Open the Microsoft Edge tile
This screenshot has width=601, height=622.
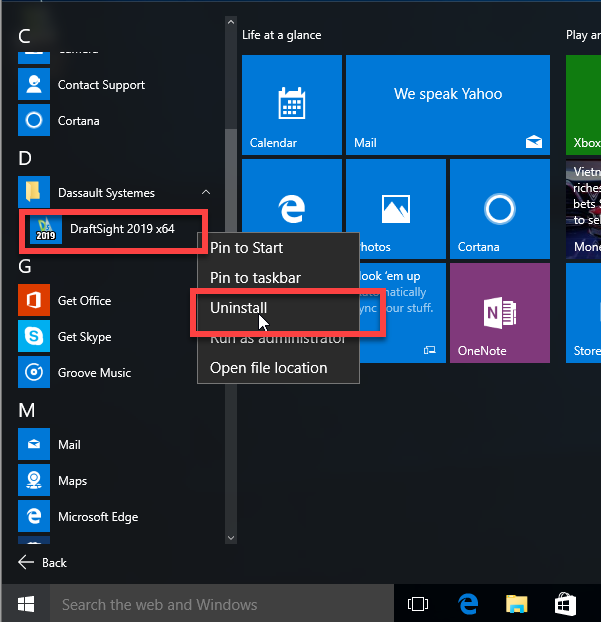pos(292,196)
